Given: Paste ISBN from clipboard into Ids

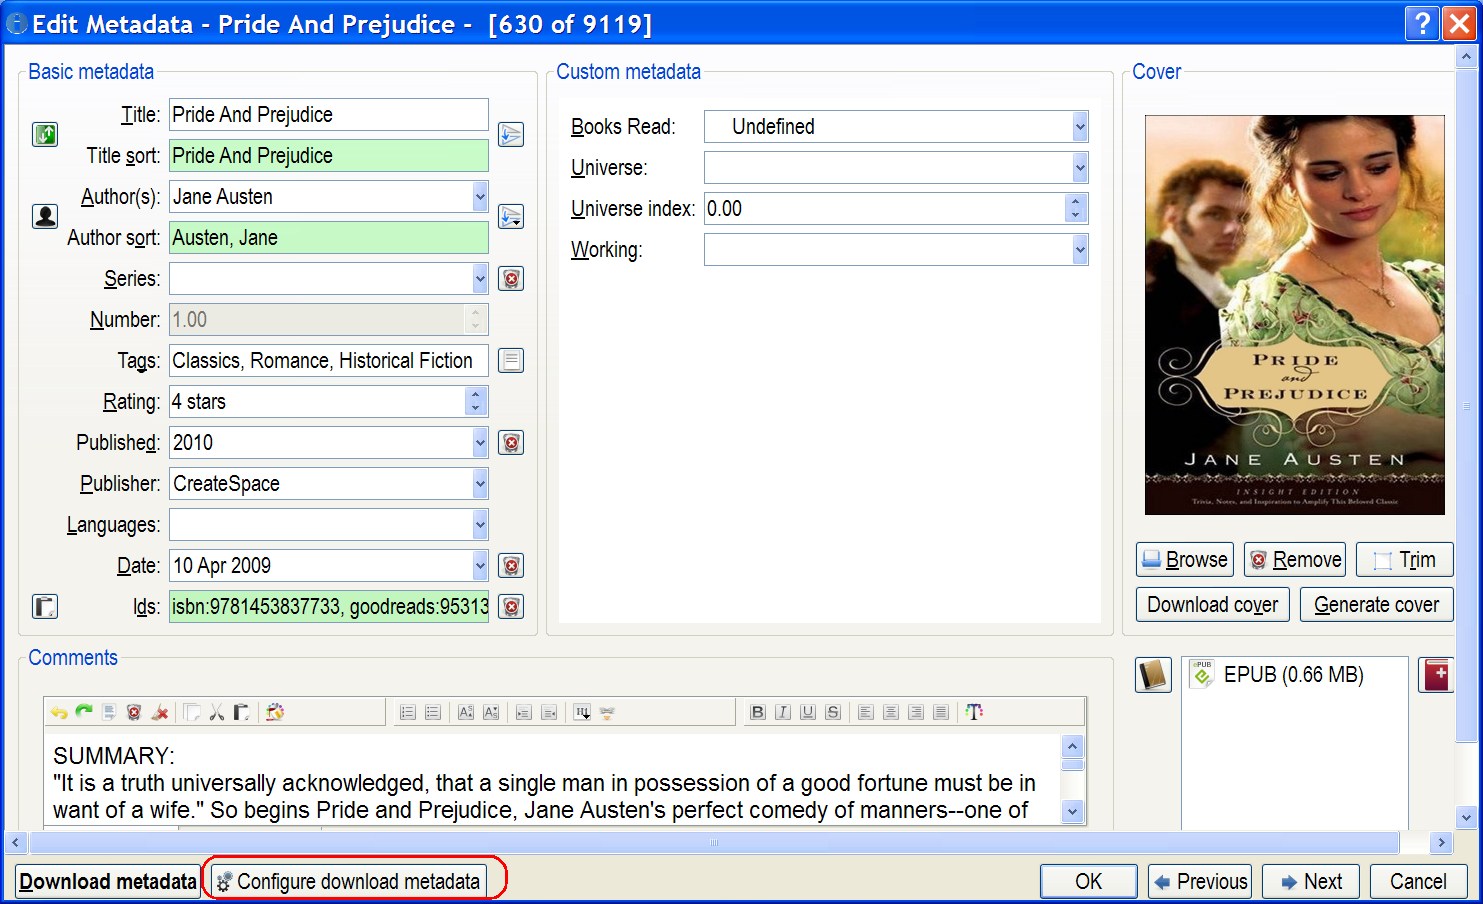Looking at the screenshot, I should click(x=45, y=607).
